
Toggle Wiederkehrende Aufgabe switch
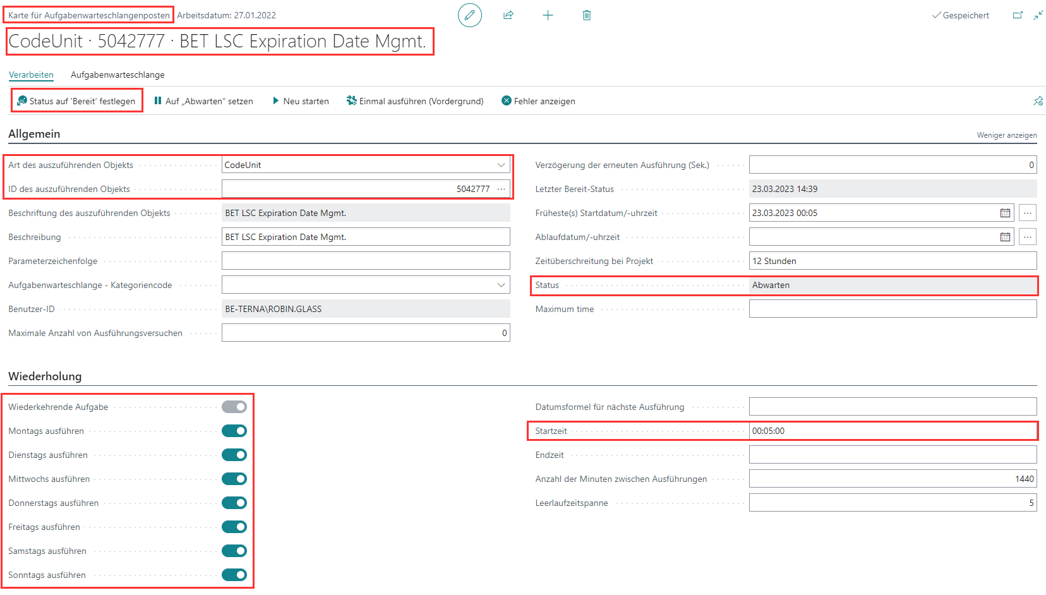(x=234, y=407)
